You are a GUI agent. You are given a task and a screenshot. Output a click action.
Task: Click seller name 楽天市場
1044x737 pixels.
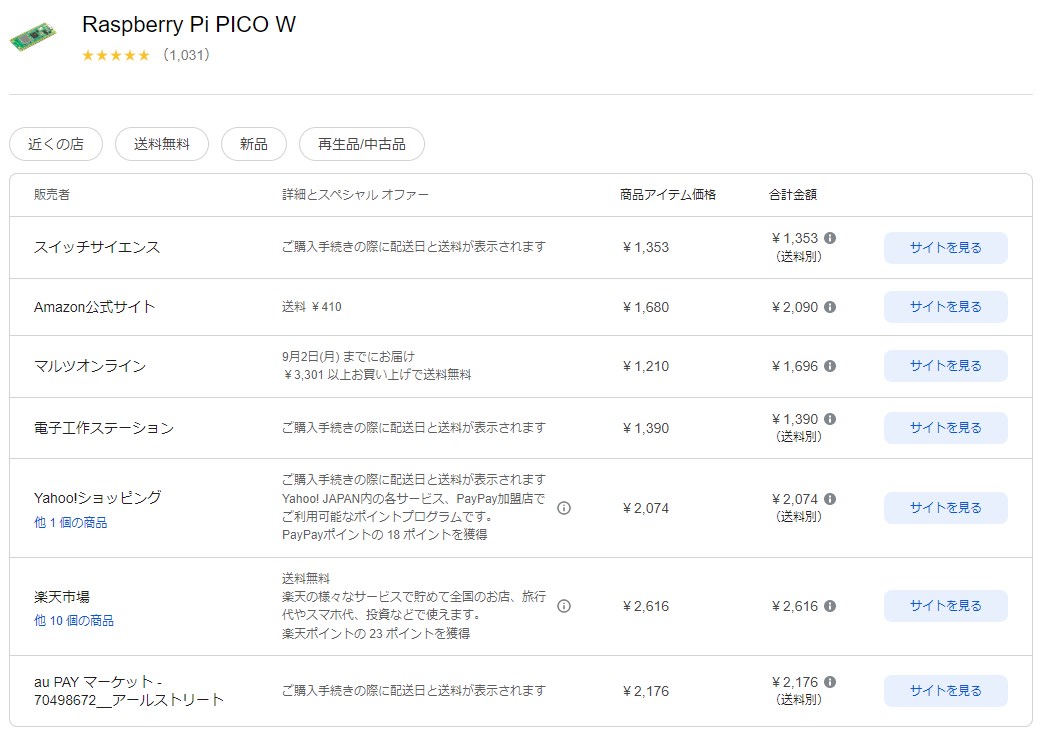point(62,597)
